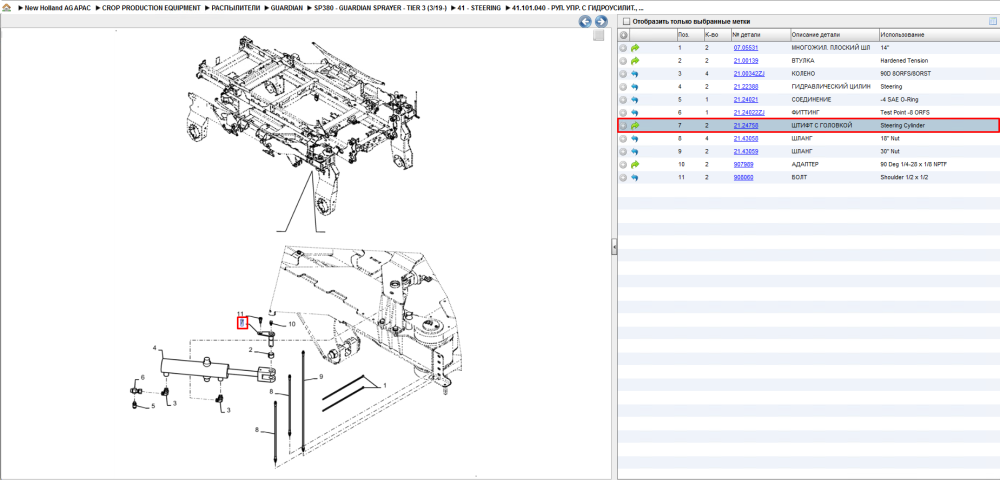Select 'Hardened Tension' usage cell
The image size is (1000, 480).
(902, 61)
